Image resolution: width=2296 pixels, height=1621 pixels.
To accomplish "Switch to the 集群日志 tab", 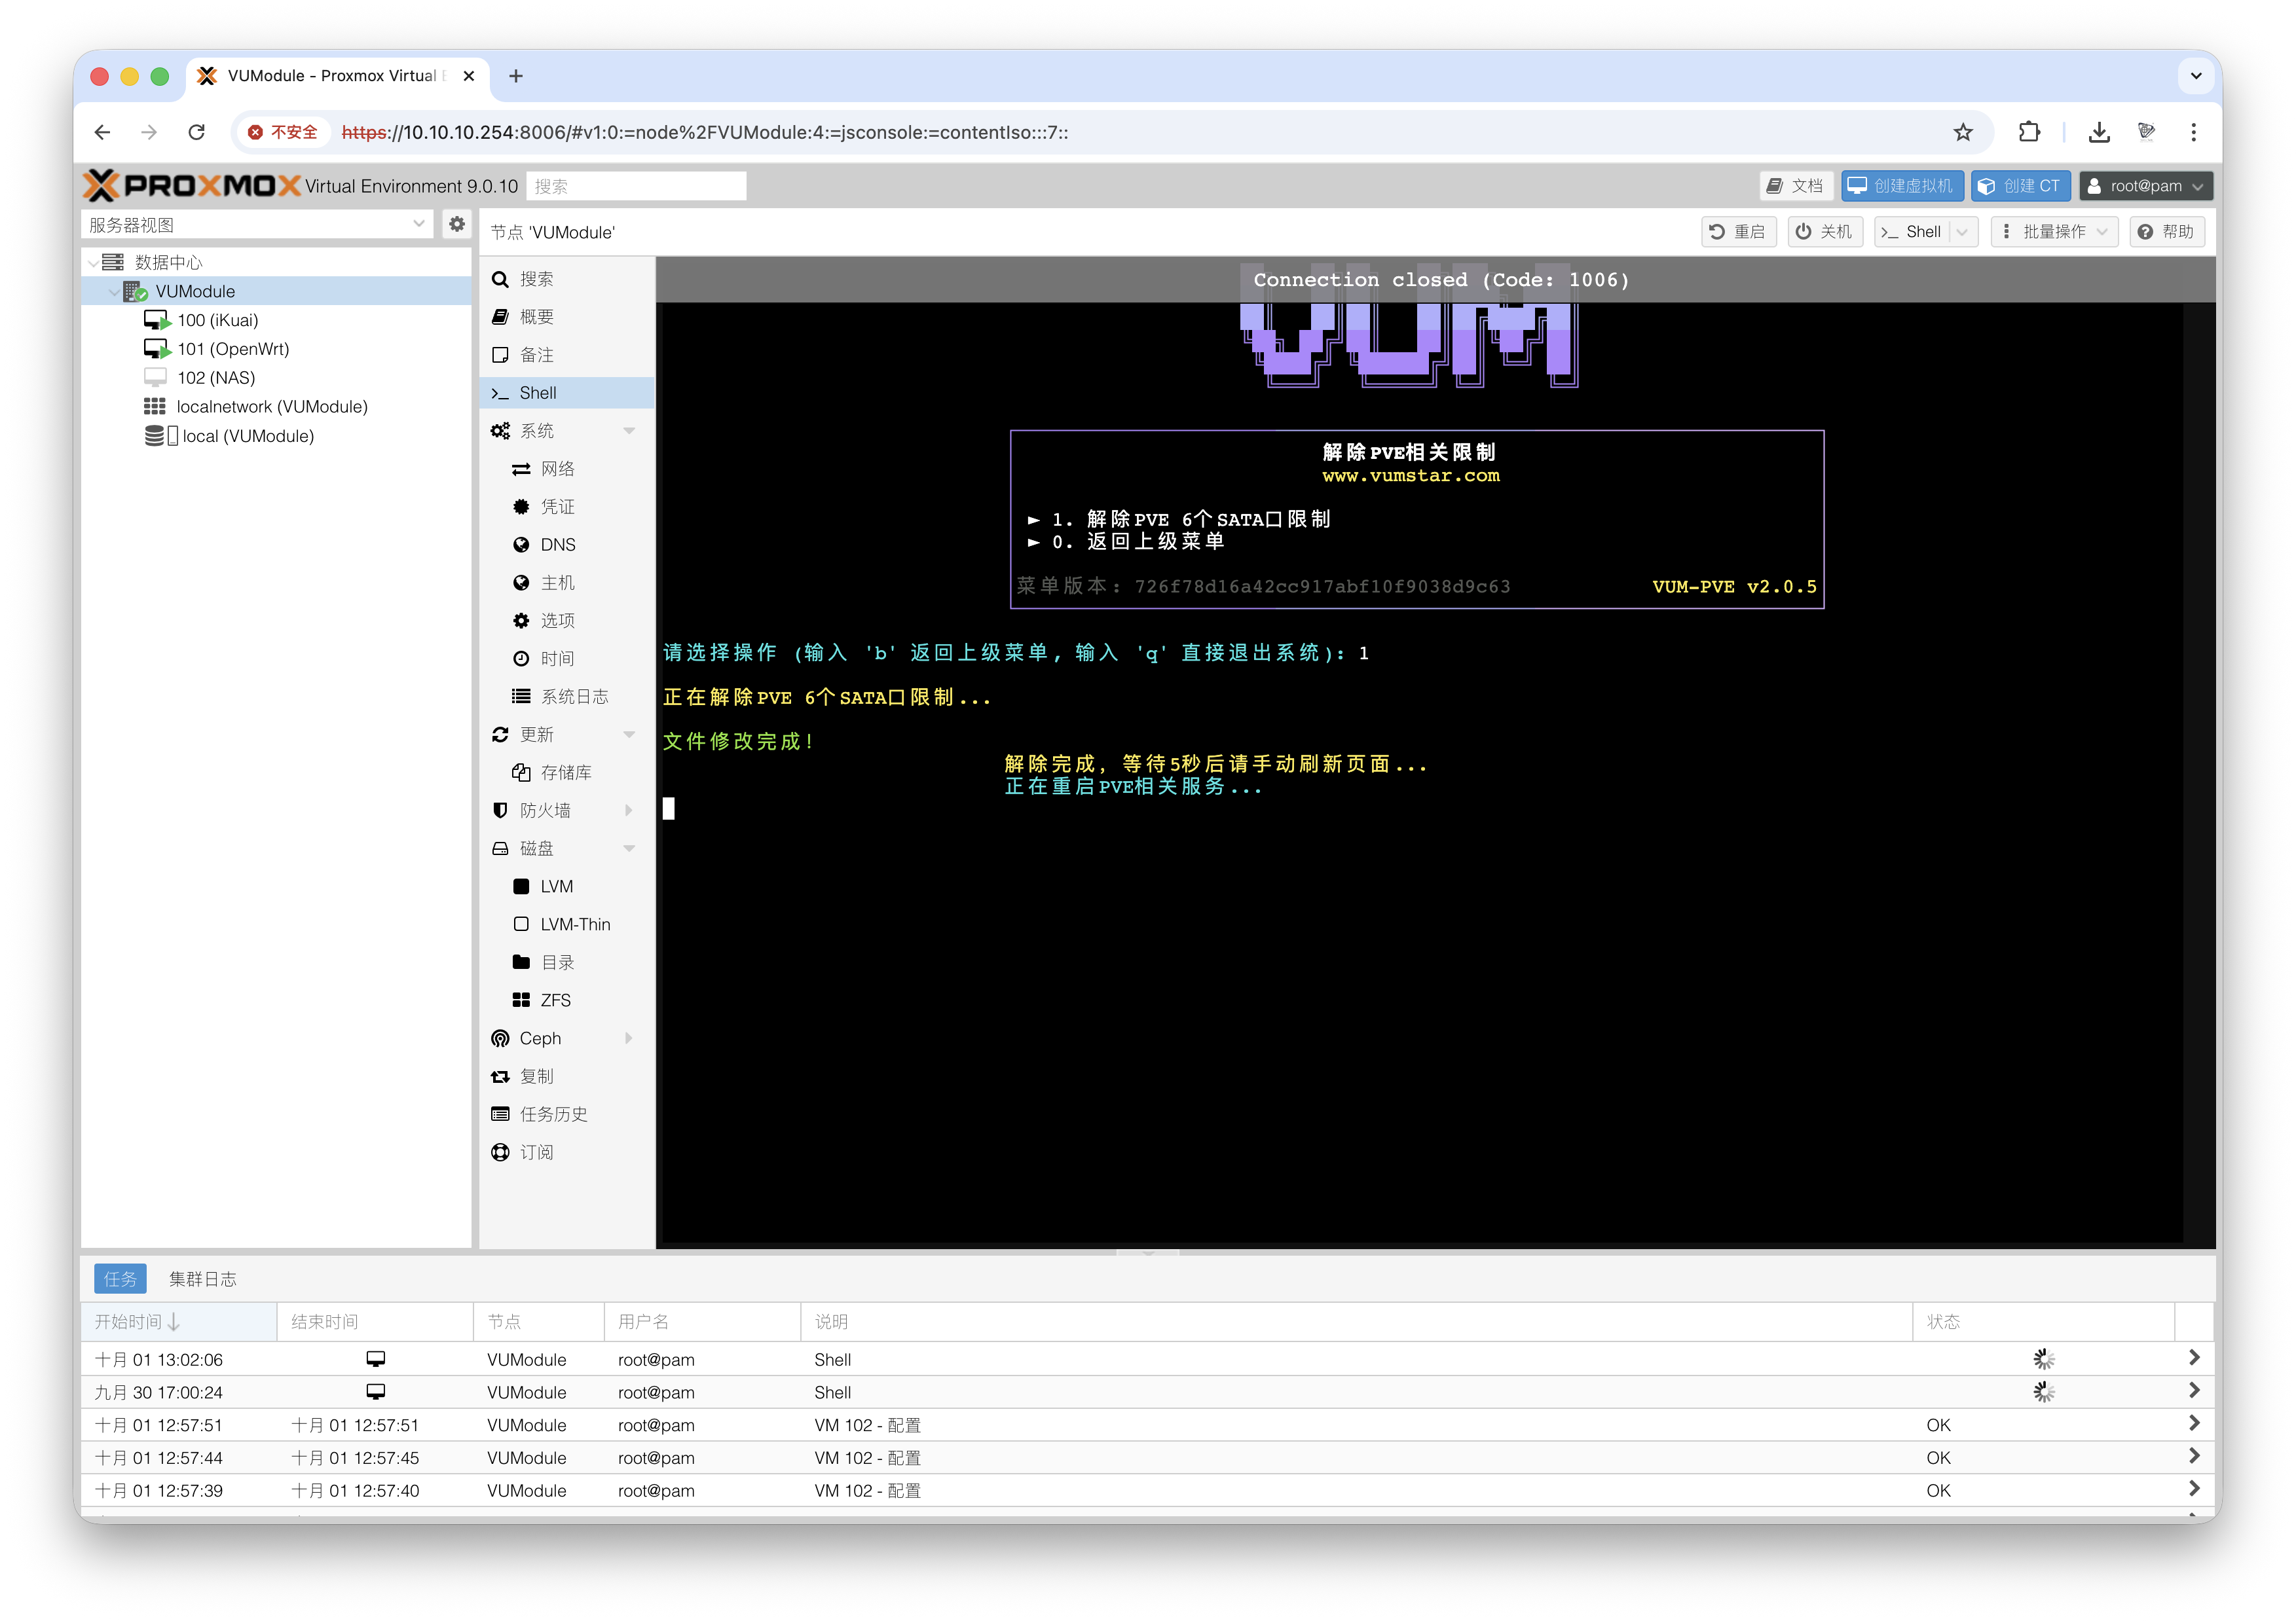I will (x=202, y=1279).
